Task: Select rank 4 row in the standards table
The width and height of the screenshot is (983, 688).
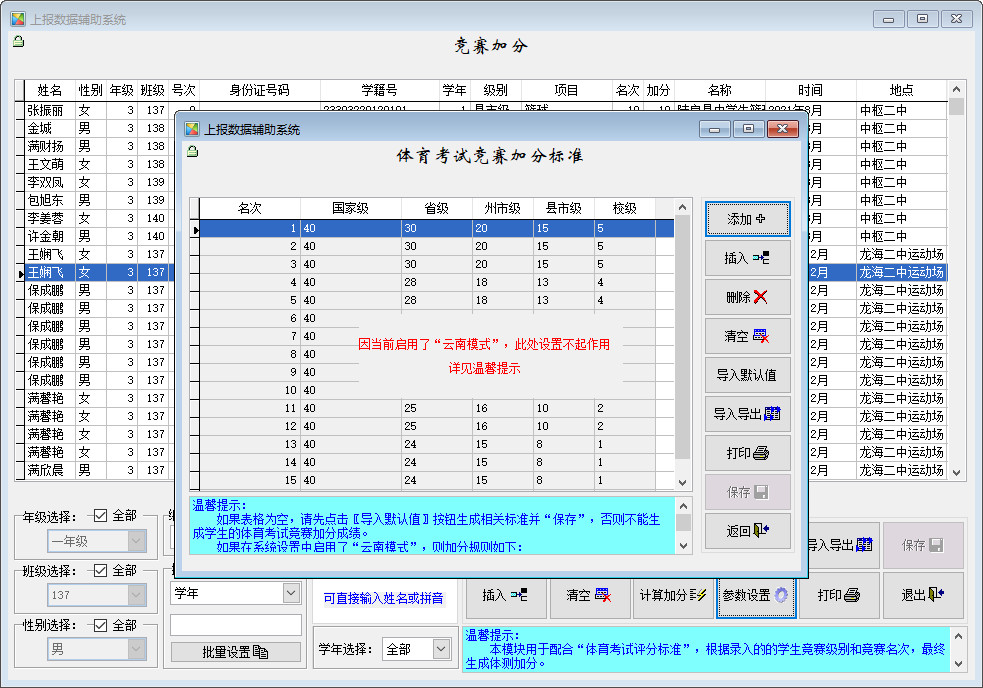Action: [x=437, y=282]
